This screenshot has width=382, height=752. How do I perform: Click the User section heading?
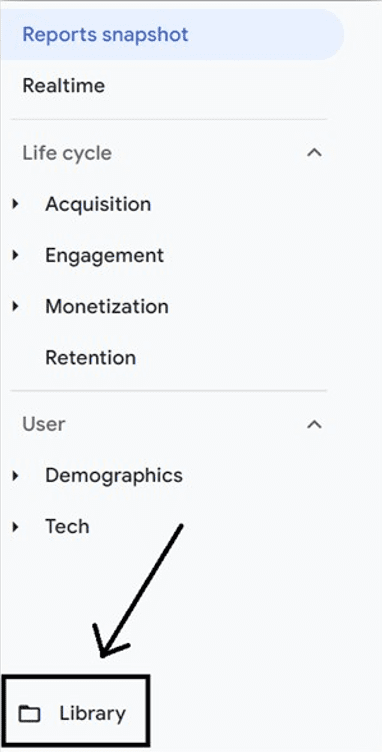point(44,424)
